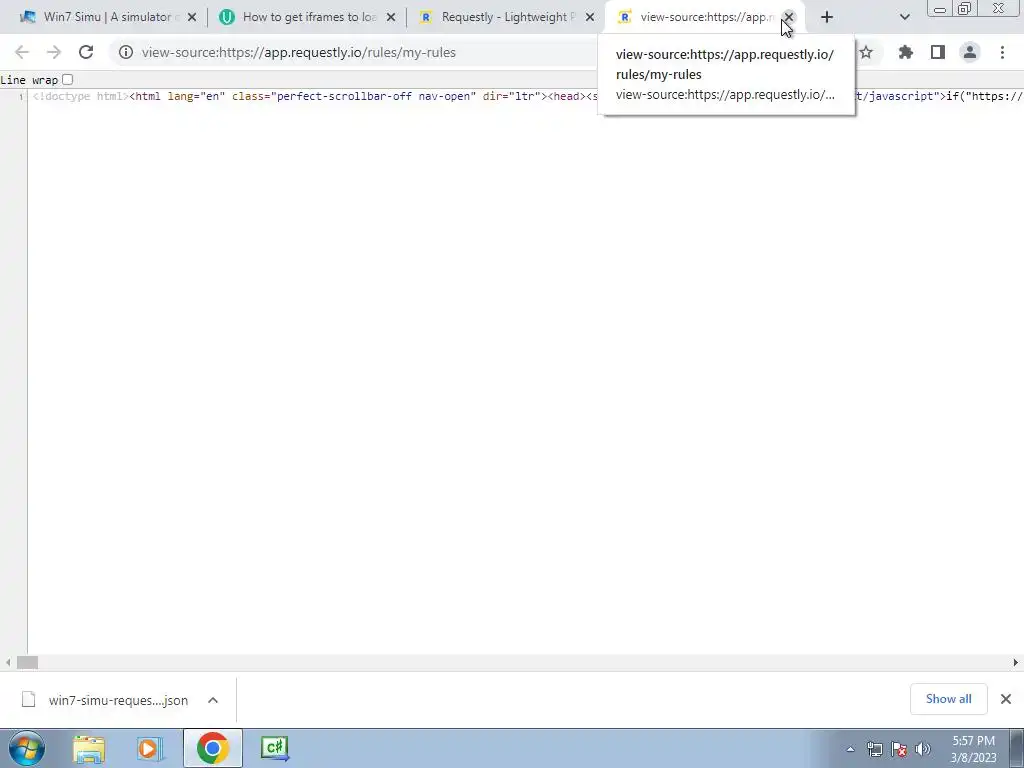
Task: Close the view-source tab
Action: click(789, 18)
